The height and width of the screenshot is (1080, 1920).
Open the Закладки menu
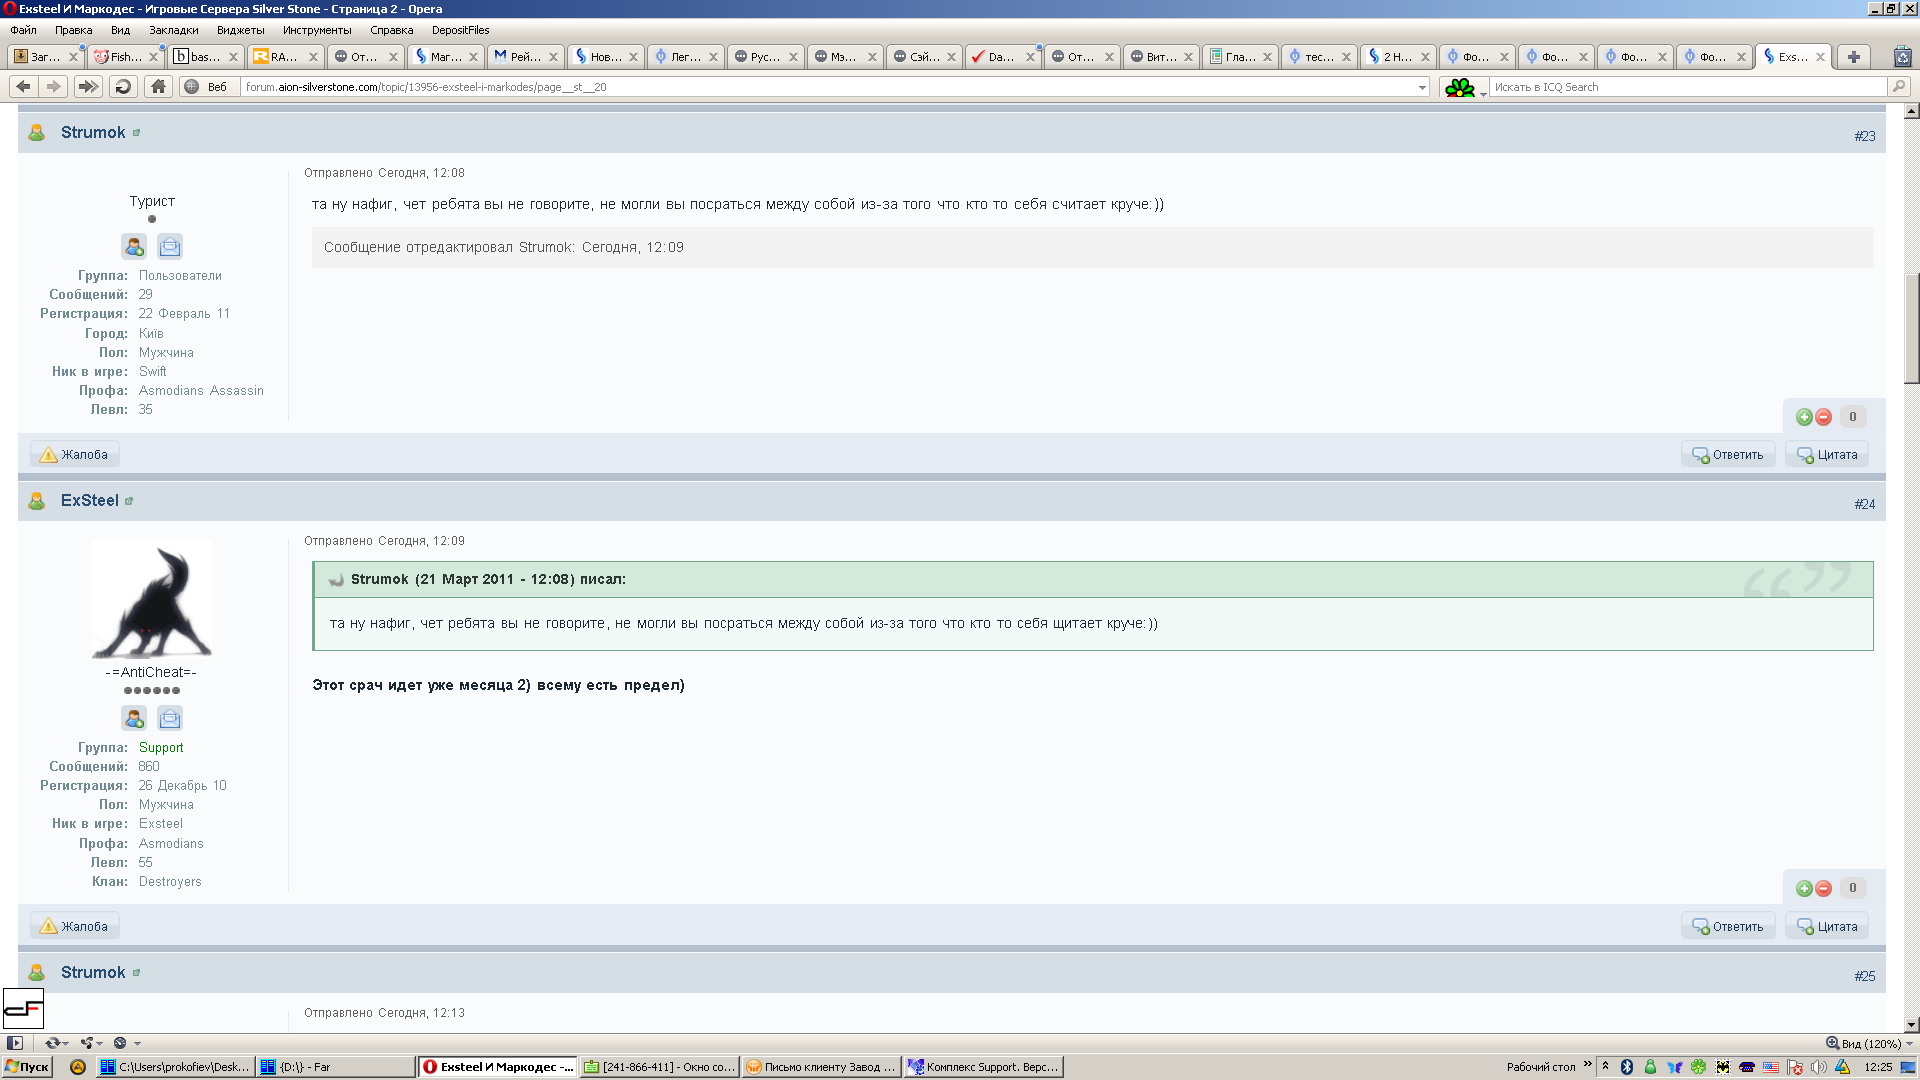(x=173, y=30)
